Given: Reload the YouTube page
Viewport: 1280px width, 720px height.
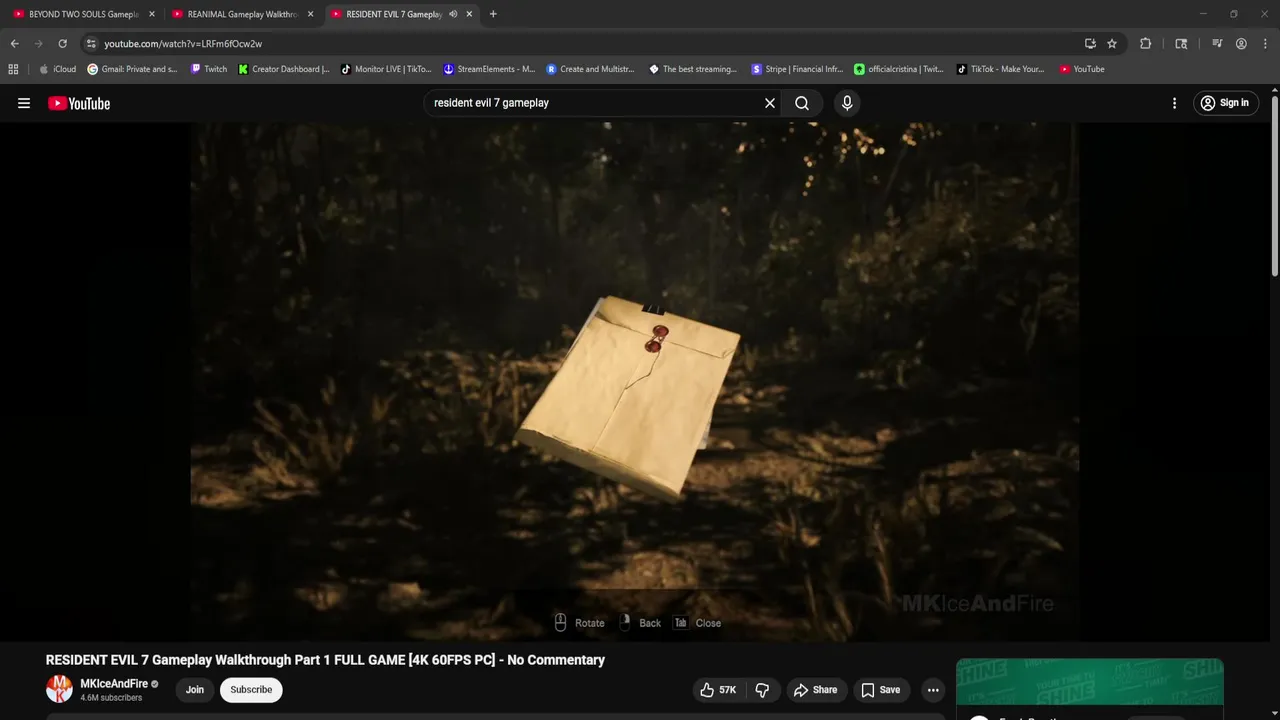Looking at the screenshot, I should [62, 44].
